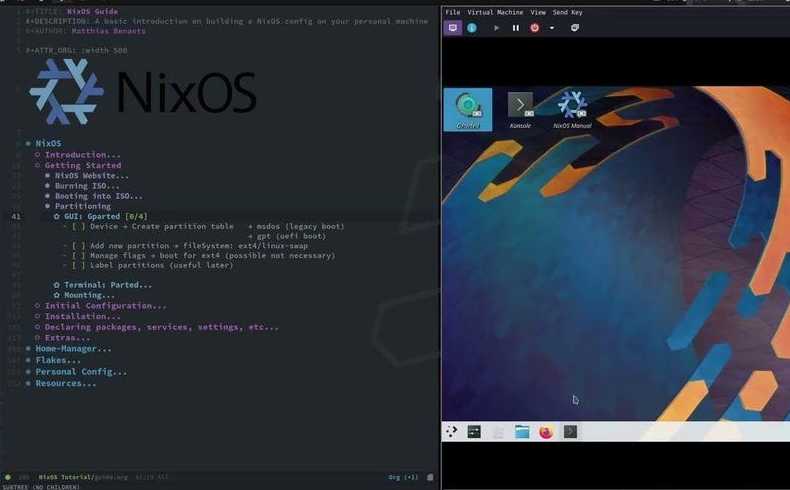Image resolution: width=790 pixels, height=490 pixels.
Task: Expand the Home-Manager... heading
Action: pos(73,348)
